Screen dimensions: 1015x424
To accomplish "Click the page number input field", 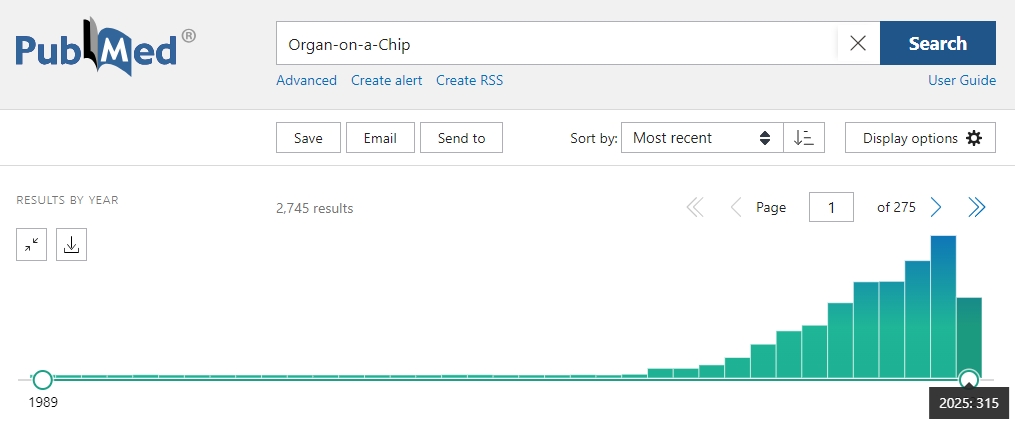I will coord(831,207).
